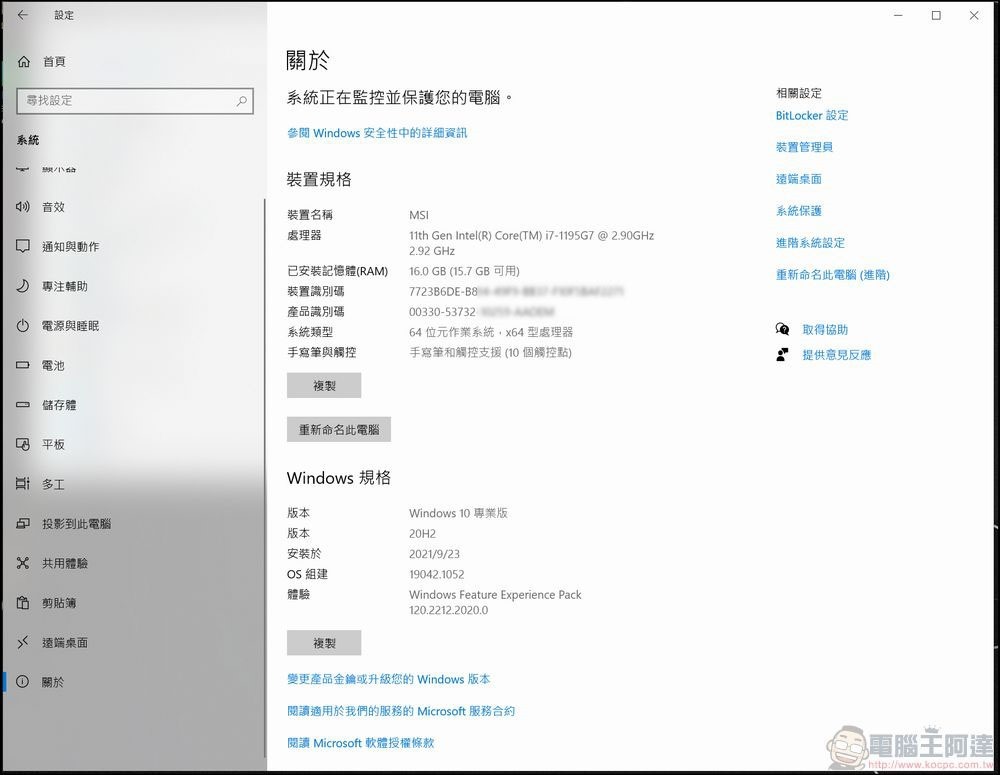Open 閱讀 Microsoft 軟體授權條款 link
Viewport: 1000px width, 775px height.
[360, 743]
